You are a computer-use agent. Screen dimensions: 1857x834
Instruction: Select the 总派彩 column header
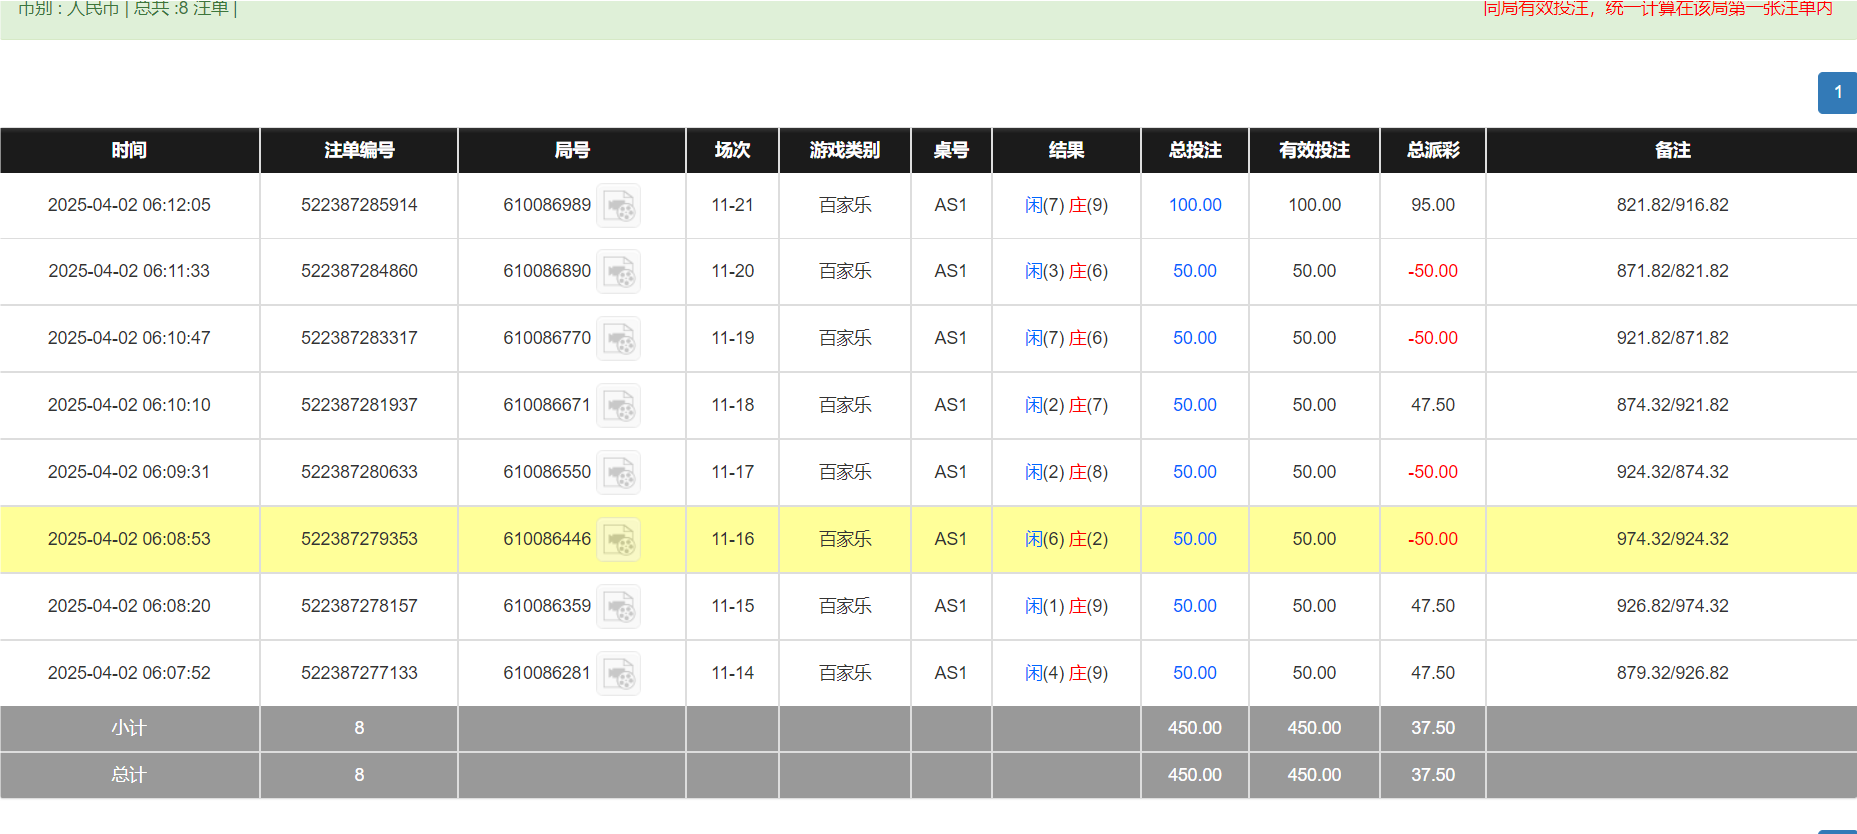[1432, 150]
